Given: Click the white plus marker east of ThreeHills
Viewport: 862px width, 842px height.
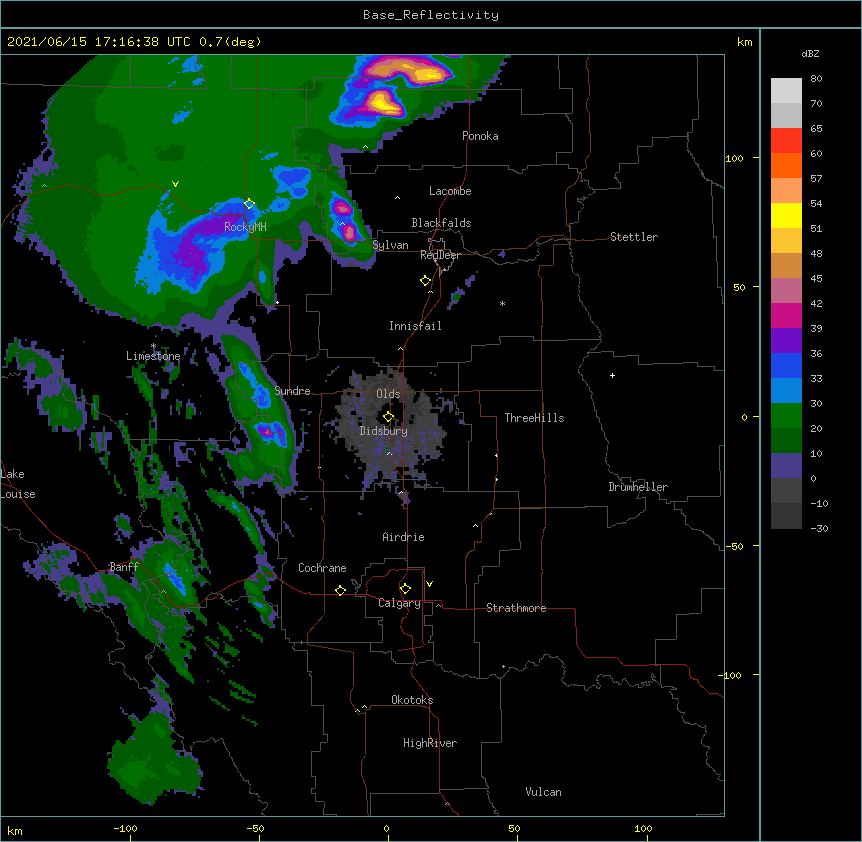Looking at the screenshot, I should click(612, 375).
